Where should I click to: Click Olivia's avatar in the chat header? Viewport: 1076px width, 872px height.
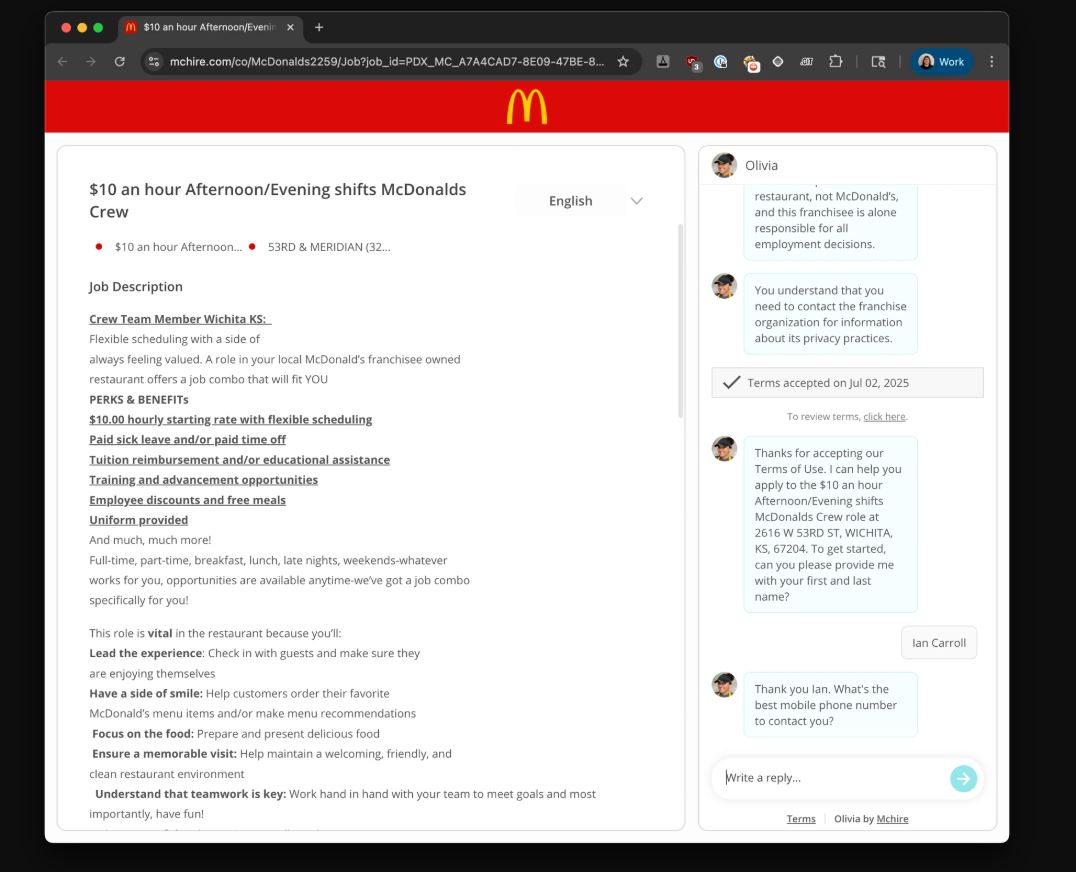723,165
